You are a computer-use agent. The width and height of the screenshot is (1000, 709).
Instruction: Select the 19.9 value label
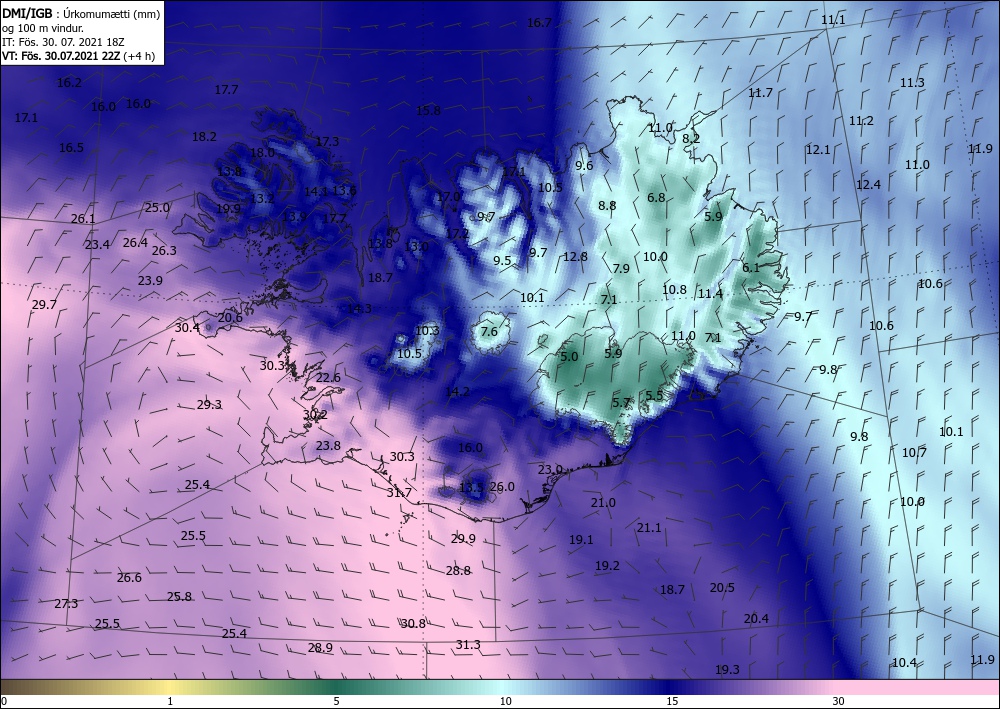pyautogui.click(x=228, y=208)
